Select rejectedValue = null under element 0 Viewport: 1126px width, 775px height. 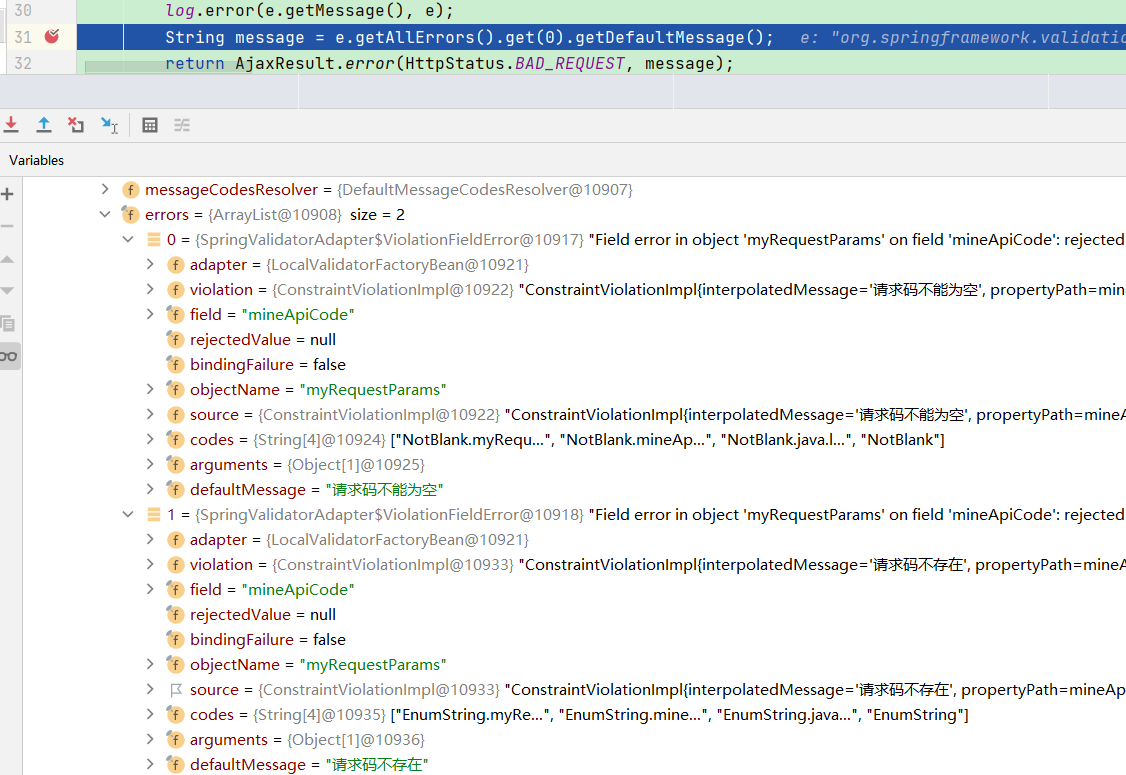(574, 340)
